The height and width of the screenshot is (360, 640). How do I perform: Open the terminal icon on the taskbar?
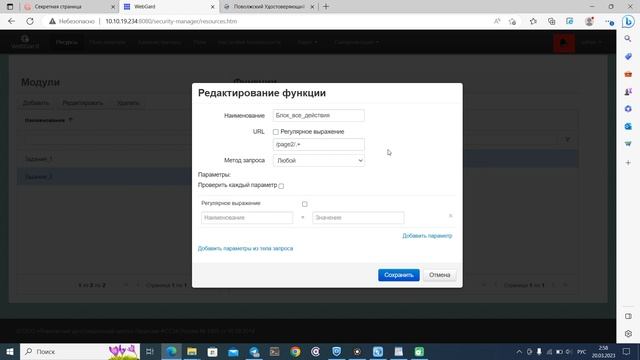275,351
